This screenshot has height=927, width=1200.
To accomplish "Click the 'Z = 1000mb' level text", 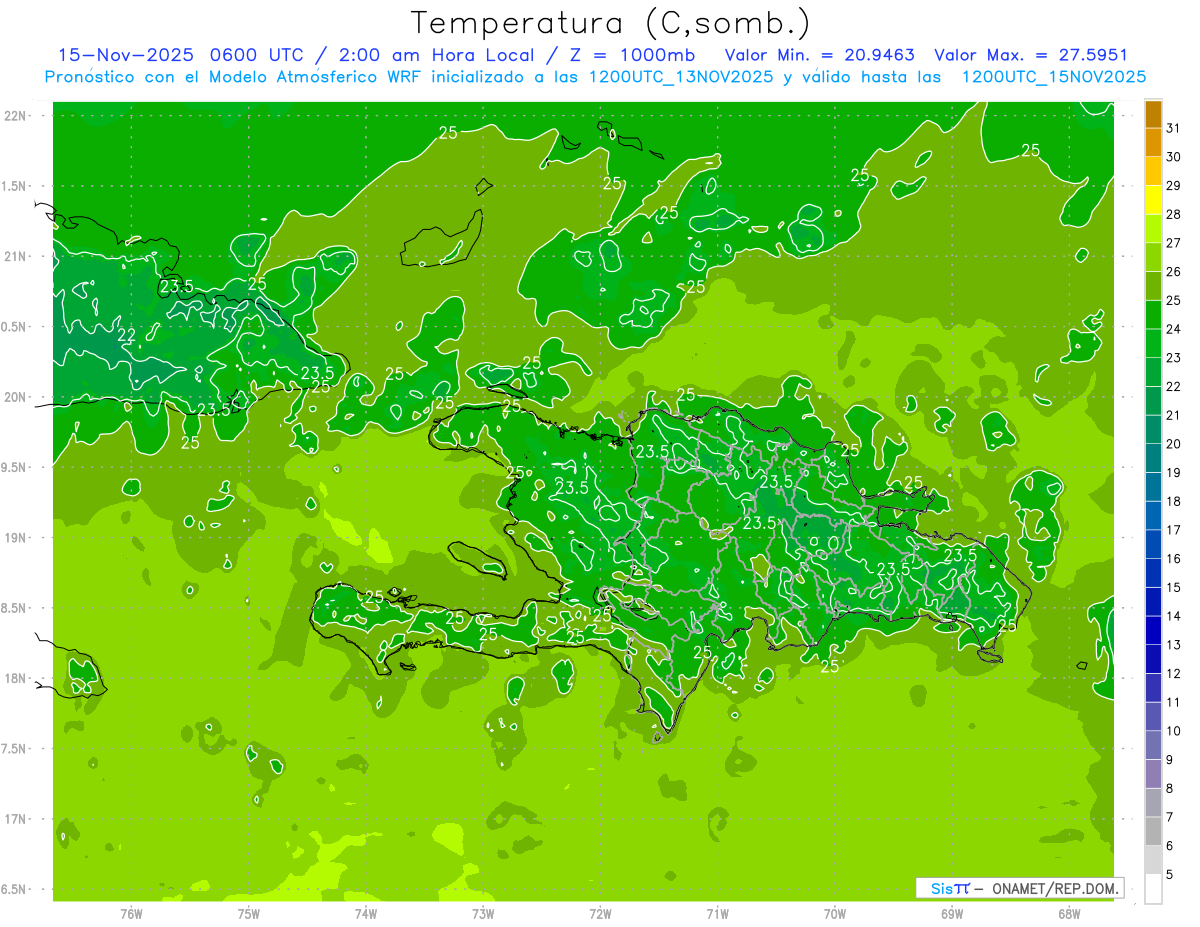I will [632, 55].
